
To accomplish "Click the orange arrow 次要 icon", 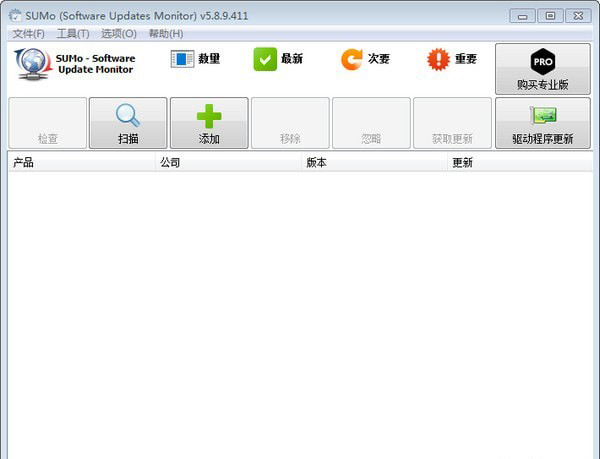I will click(x=351, y=59).
